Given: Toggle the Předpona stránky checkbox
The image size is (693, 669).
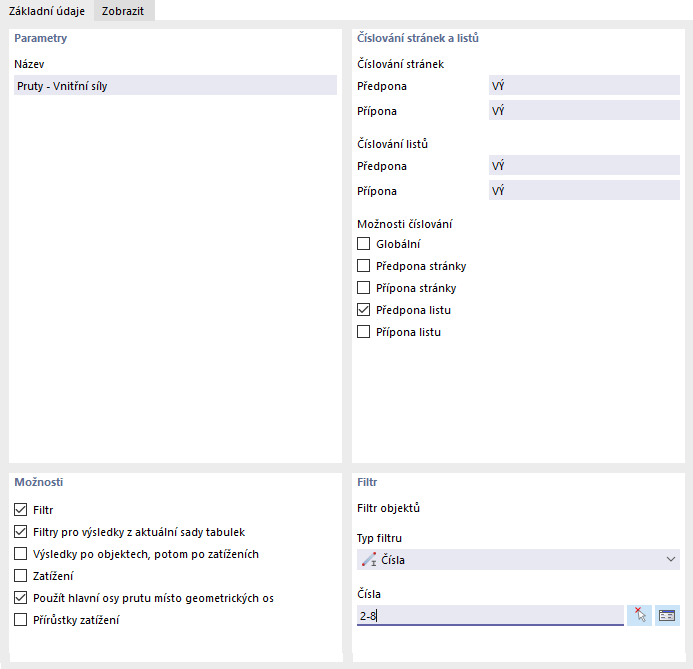Looking at the screenshot, I should (x=364, y=266).
